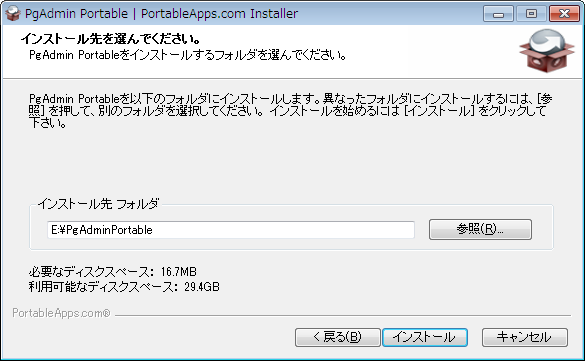Open folder browser with 参照(R)... button
The width and height of the screenshot is (585, 361).
[x=480, y=229]
